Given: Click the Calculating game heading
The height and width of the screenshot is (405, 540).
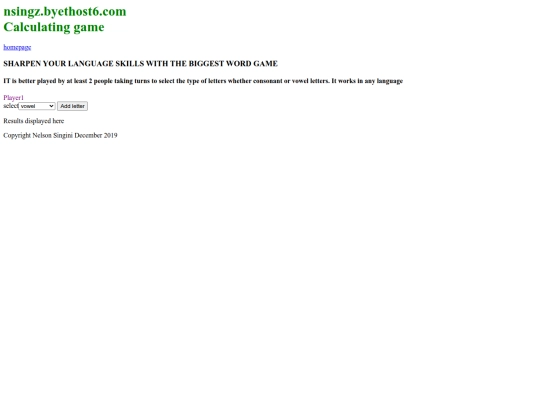Looking at the screenshot, I should 54,27.
